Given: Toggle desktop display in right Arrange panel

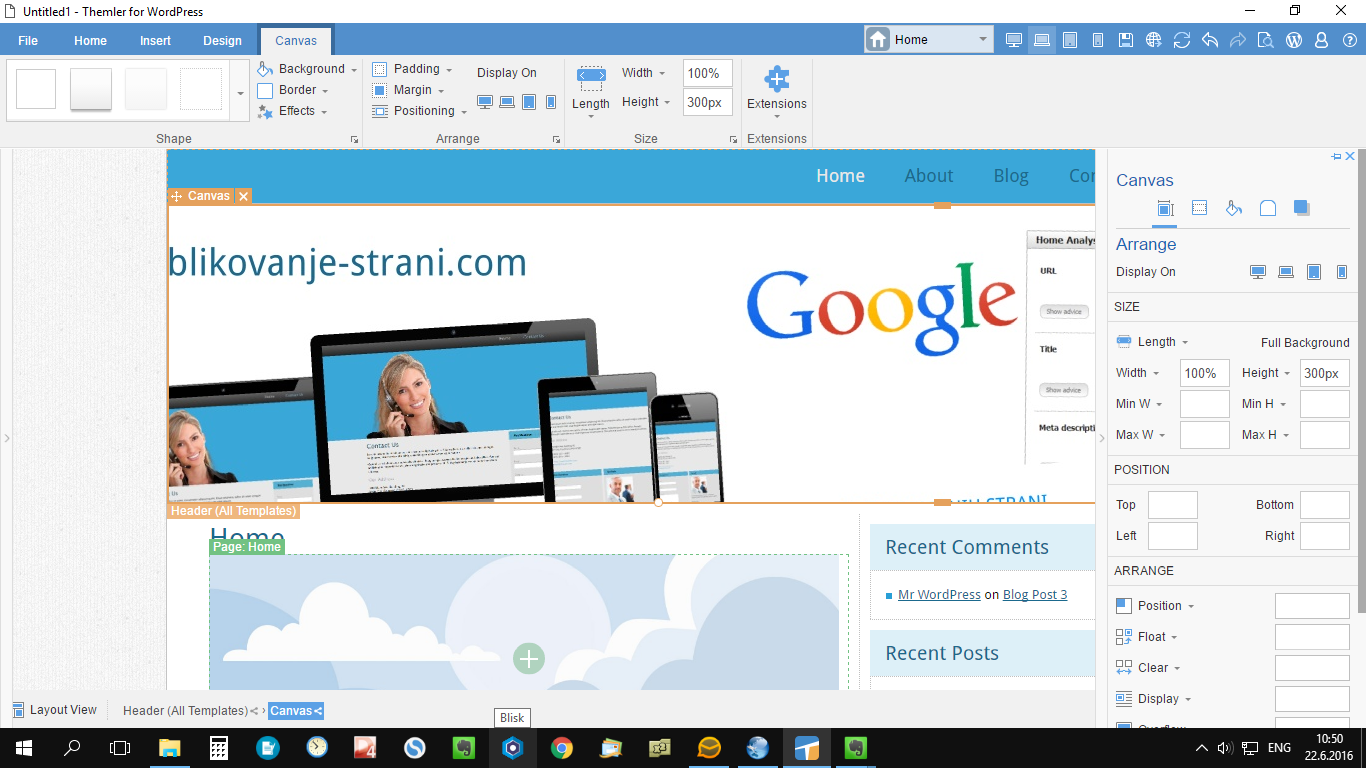Looking at the screenshot, I should click(1258, 272).
